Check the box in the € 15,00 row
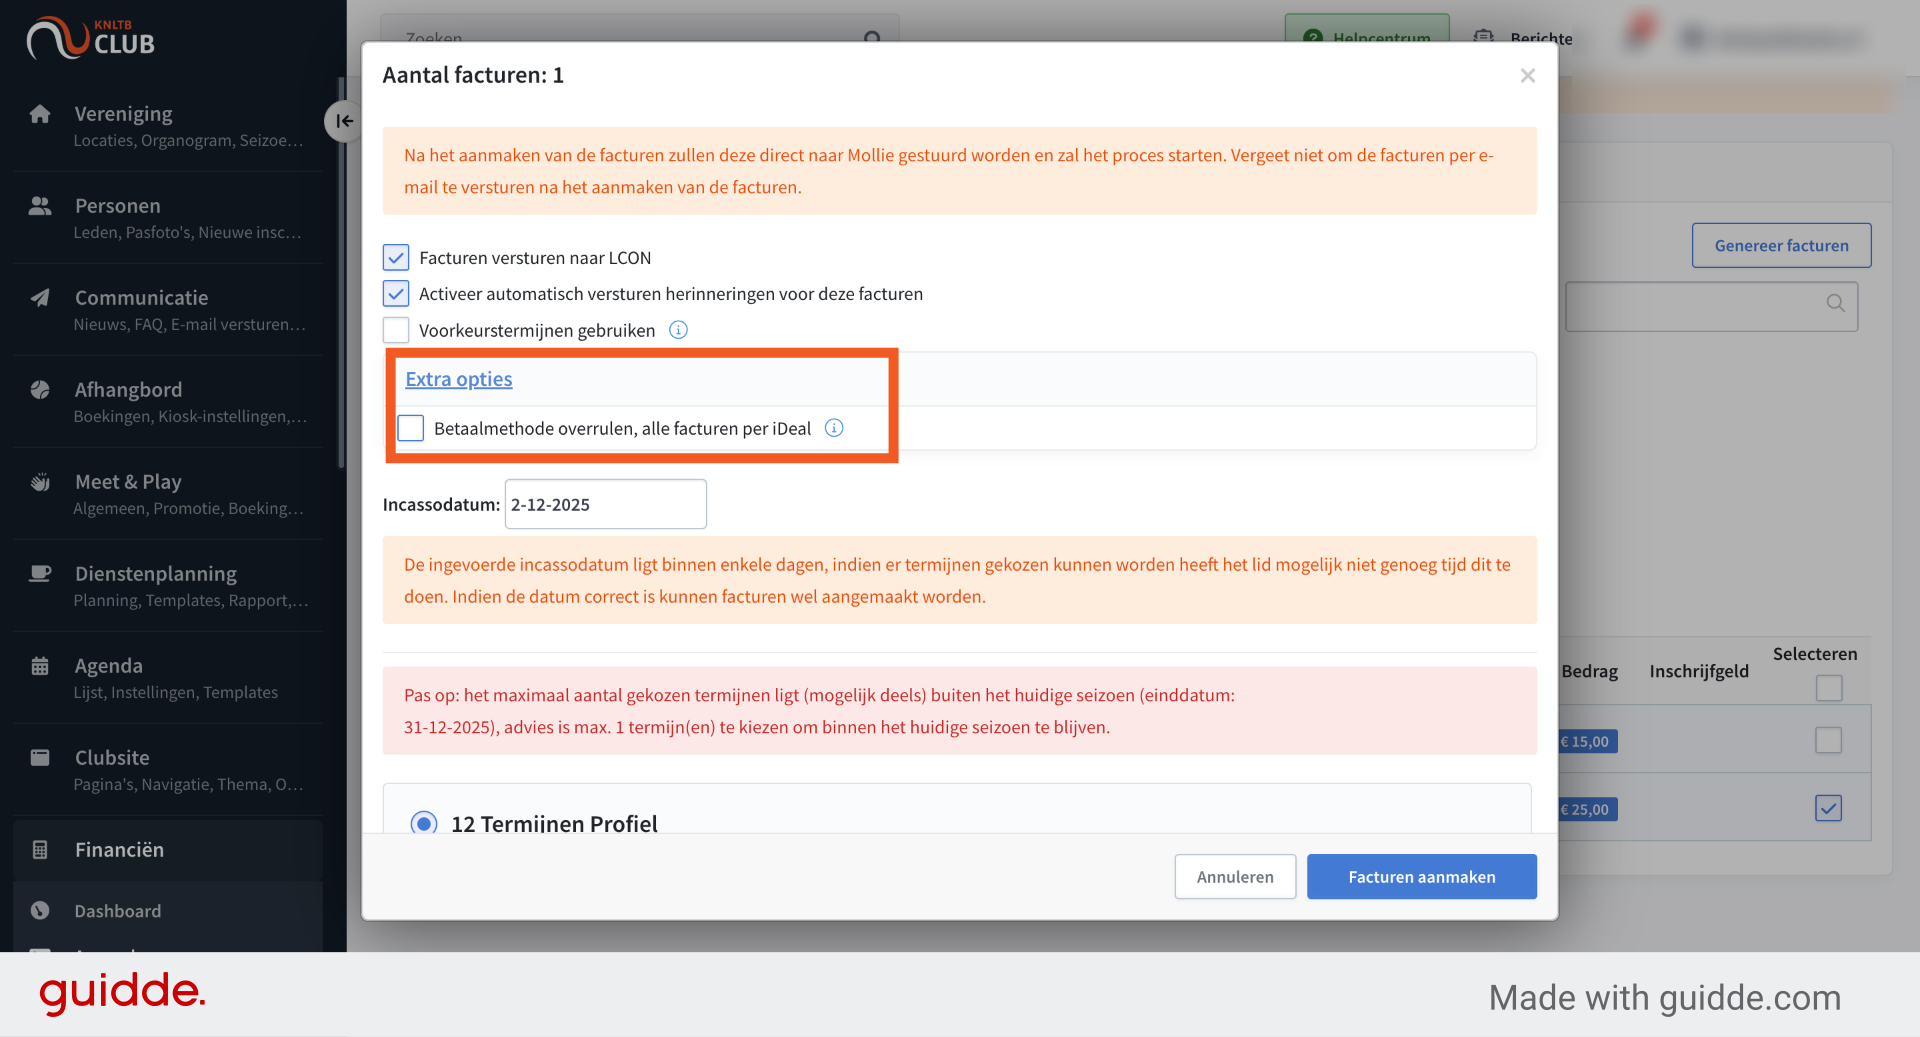Screen dimensions: 1920x1037 (1829, 740)
